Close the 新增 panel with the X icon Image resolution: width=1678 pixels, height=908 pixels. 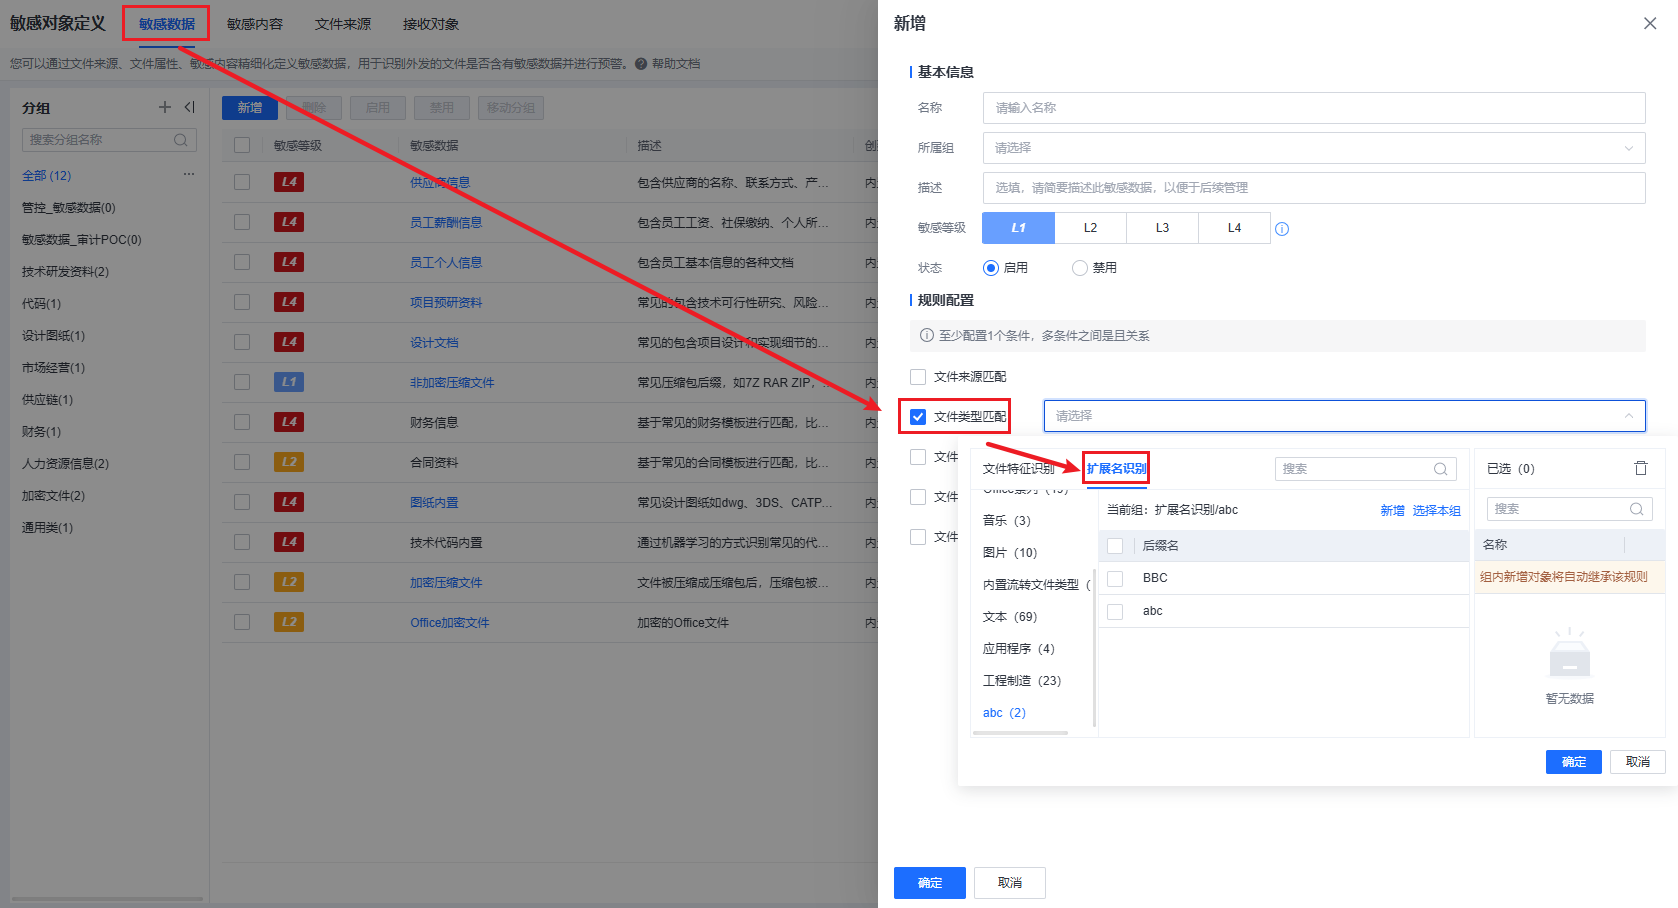point(1649,24)
